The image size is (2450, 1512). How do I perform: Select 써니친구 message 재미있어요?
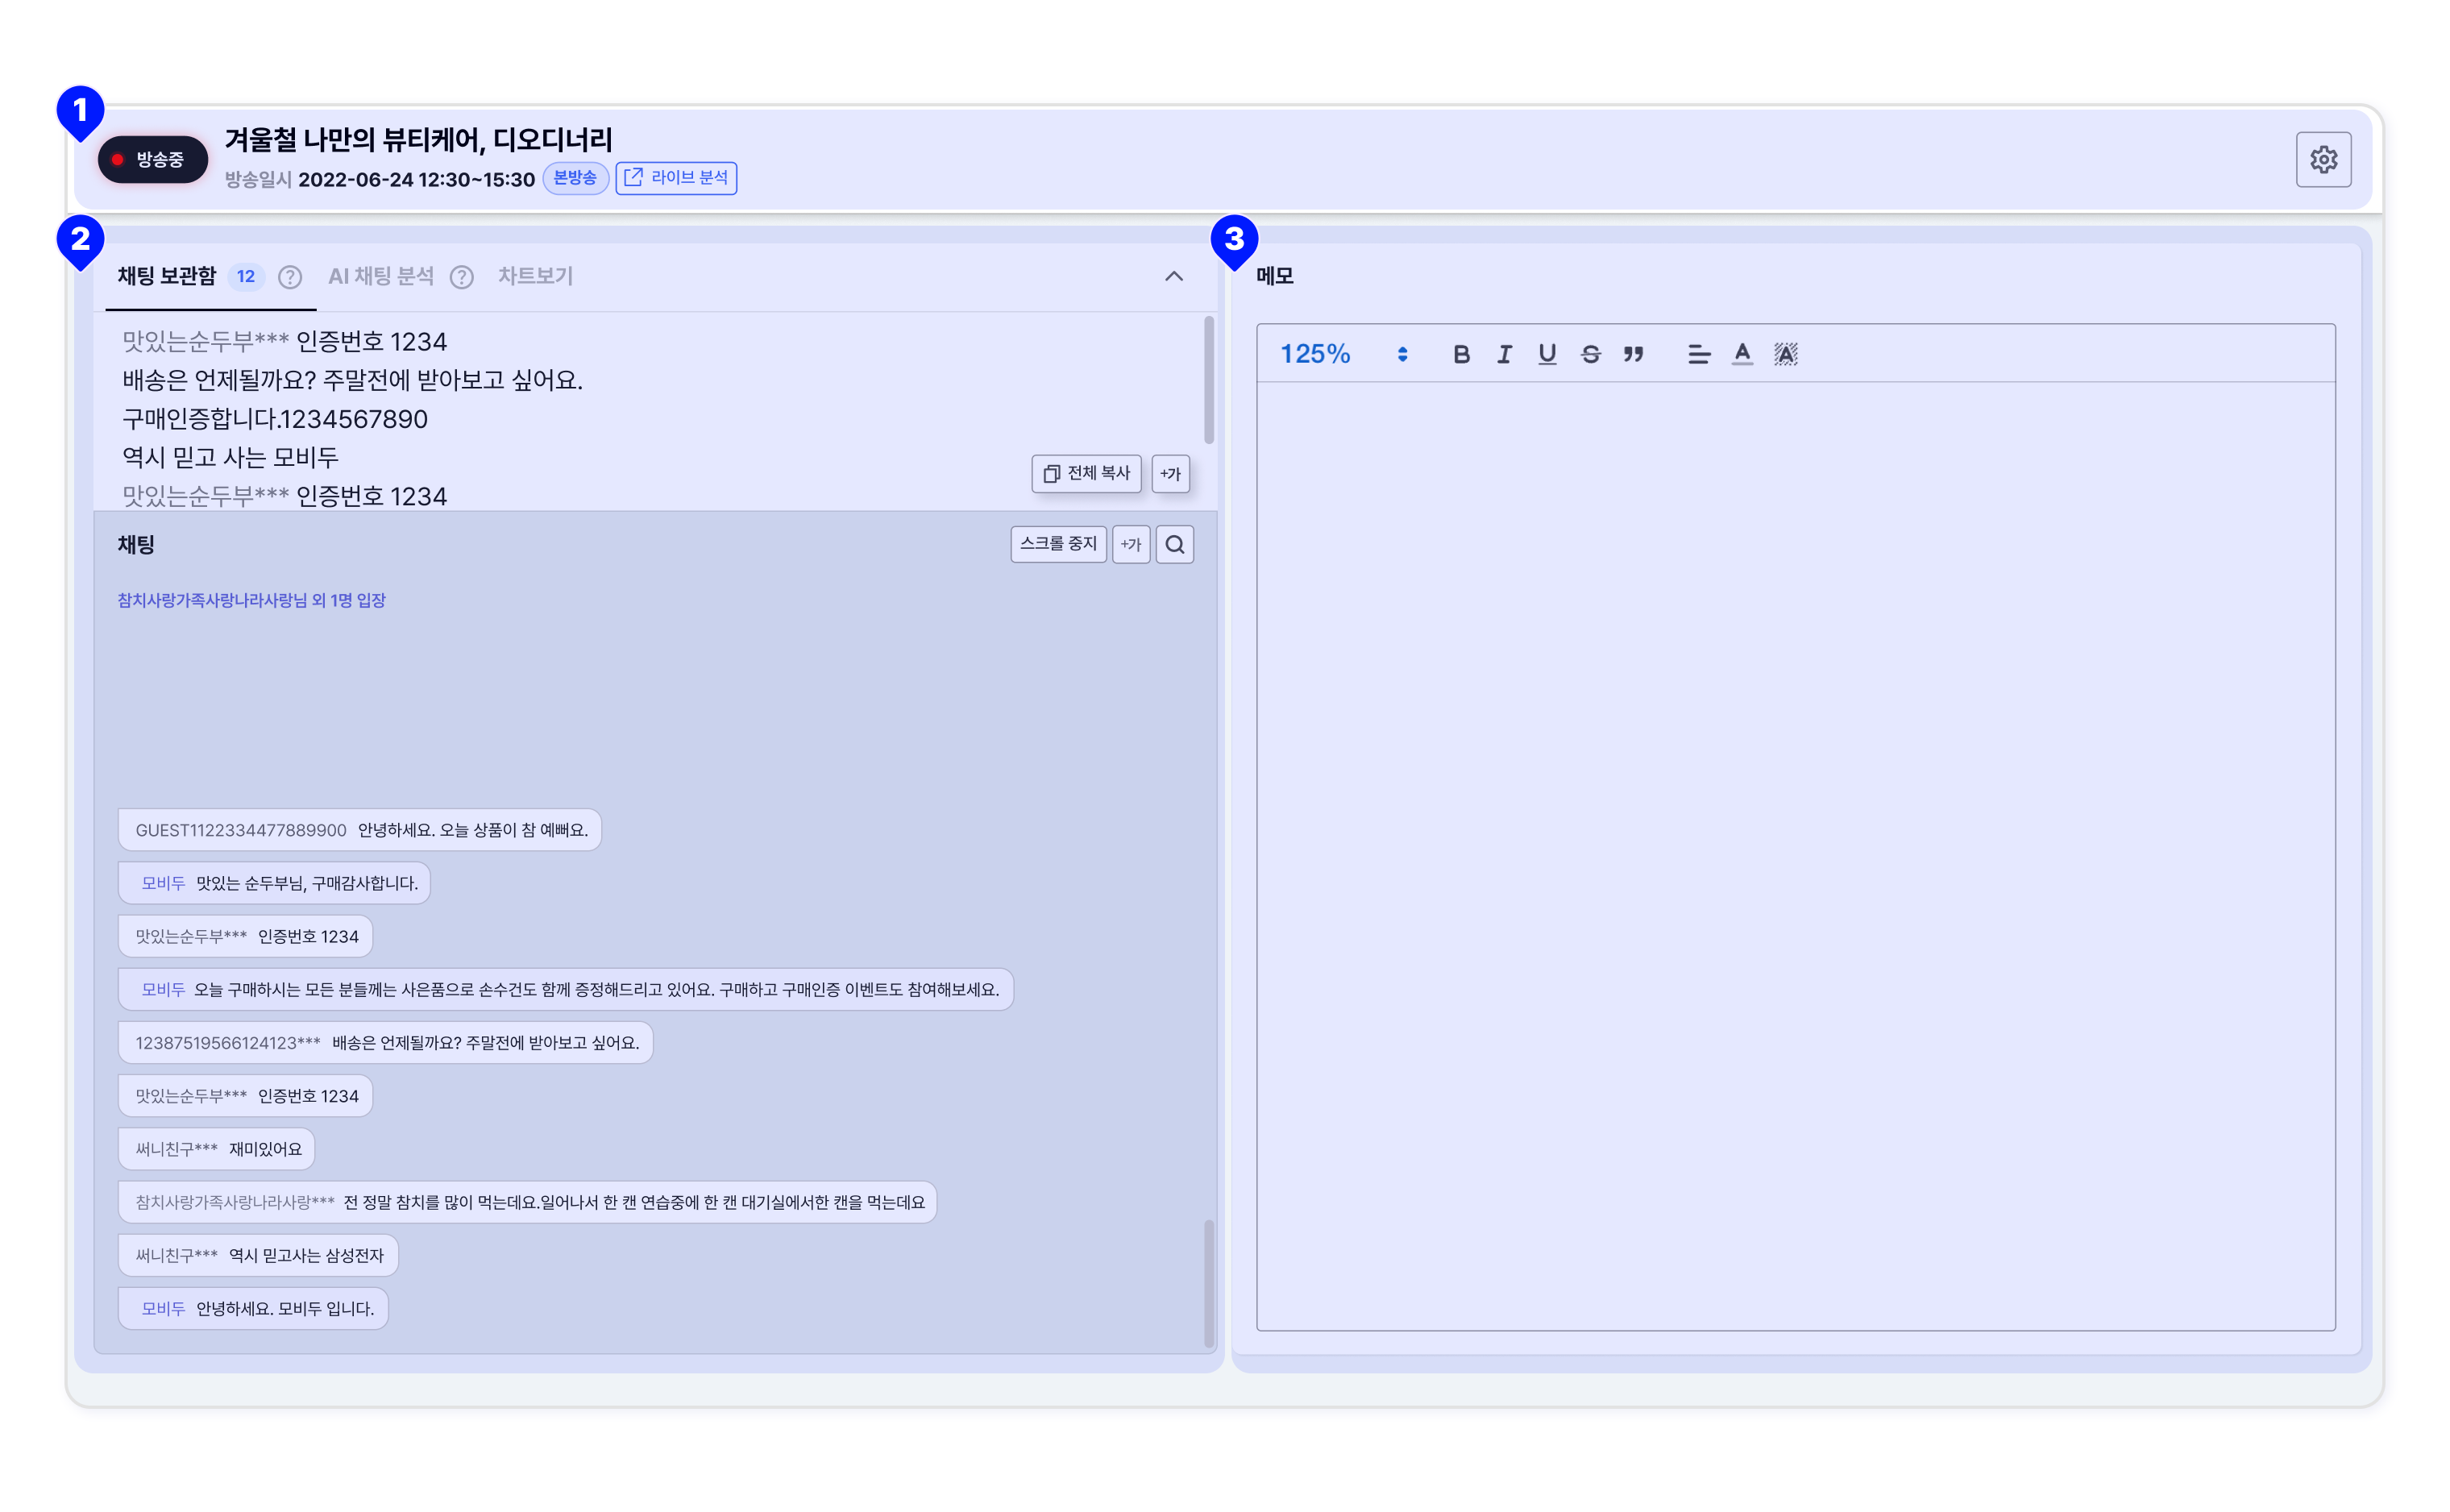coord(216,1149)
